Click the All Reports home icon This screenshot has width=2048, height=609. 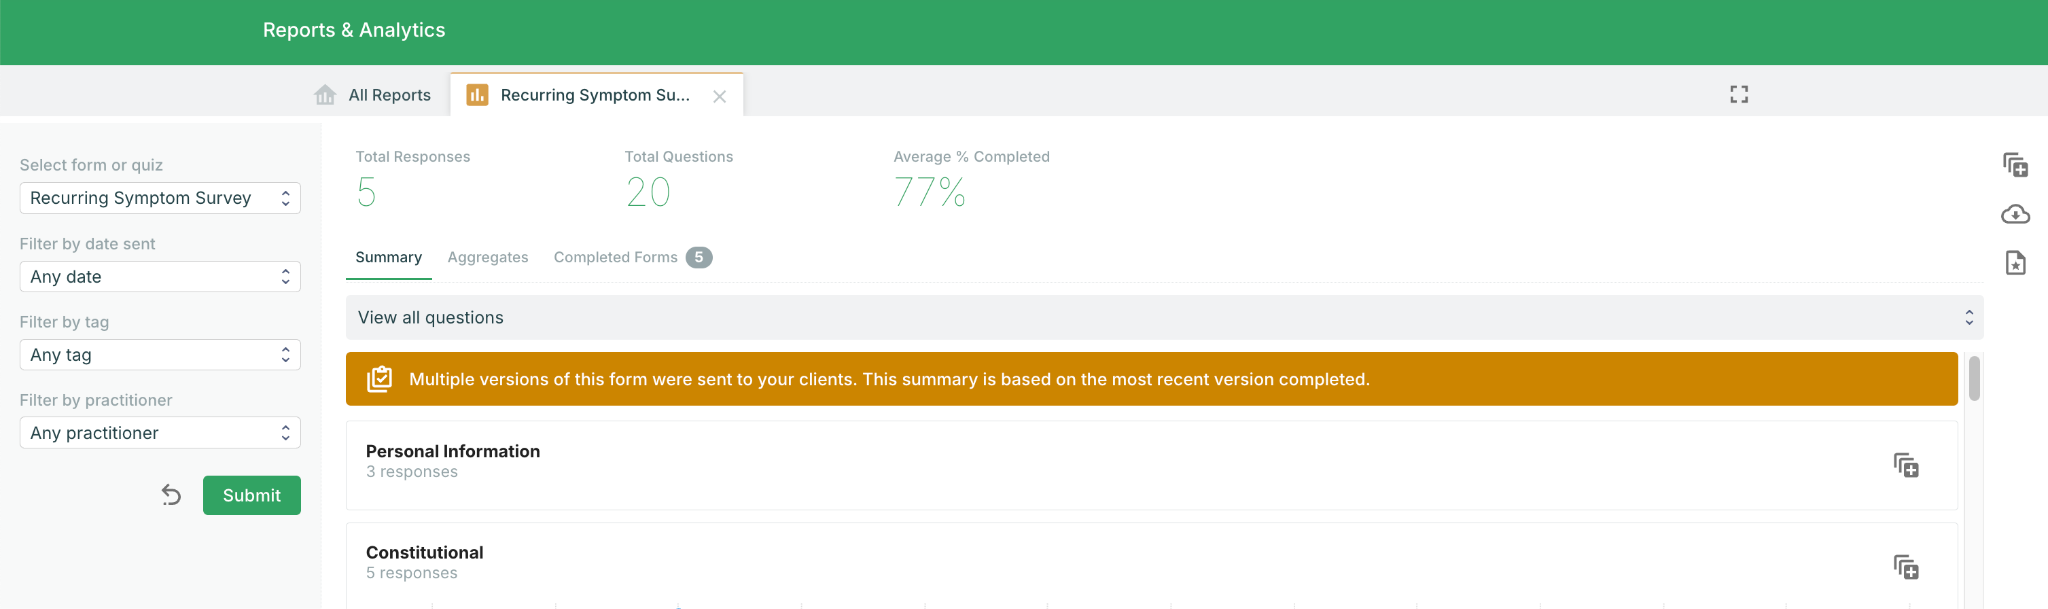tap(325, 95)
